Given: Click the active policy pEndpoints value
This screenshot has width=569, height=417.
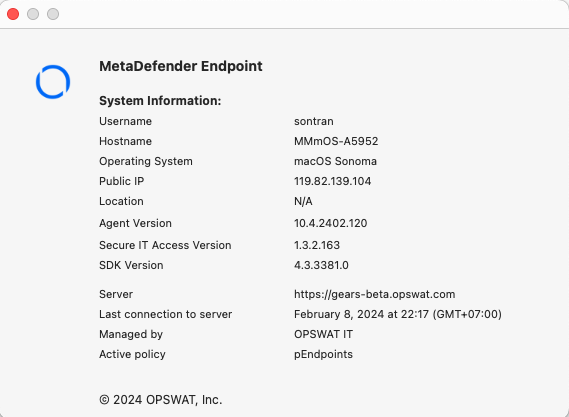Looking at the screenshot, I should 323,354.
